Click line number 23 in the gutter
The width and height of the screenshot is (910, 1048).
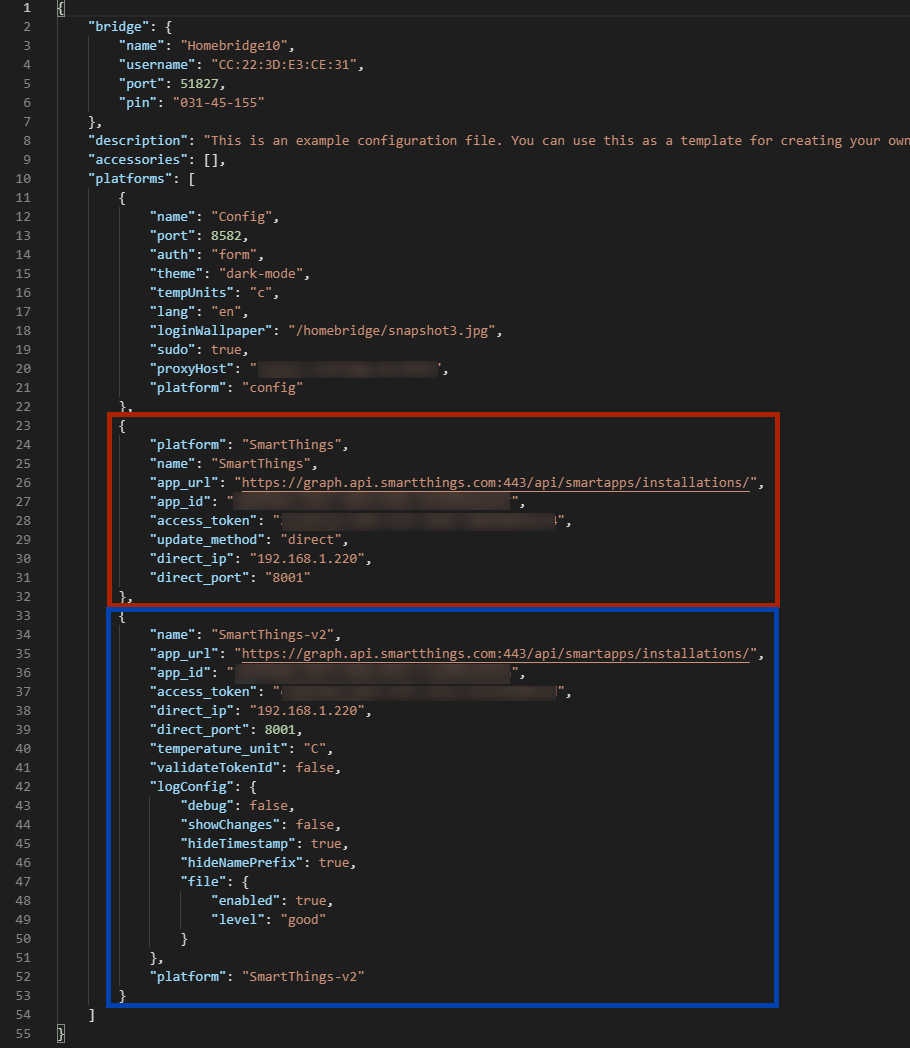pyautogui.click(x=23, y=426)
